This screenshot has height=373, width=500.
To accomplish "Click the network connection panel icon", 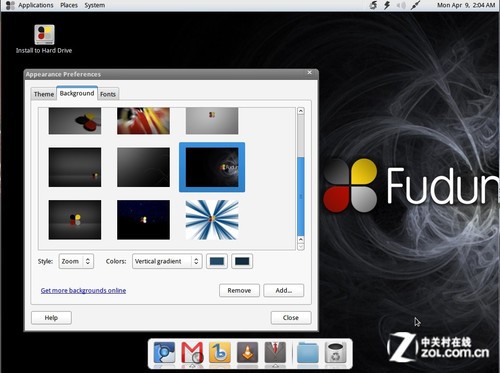I will pyautogui.click(x=415, y=5).
